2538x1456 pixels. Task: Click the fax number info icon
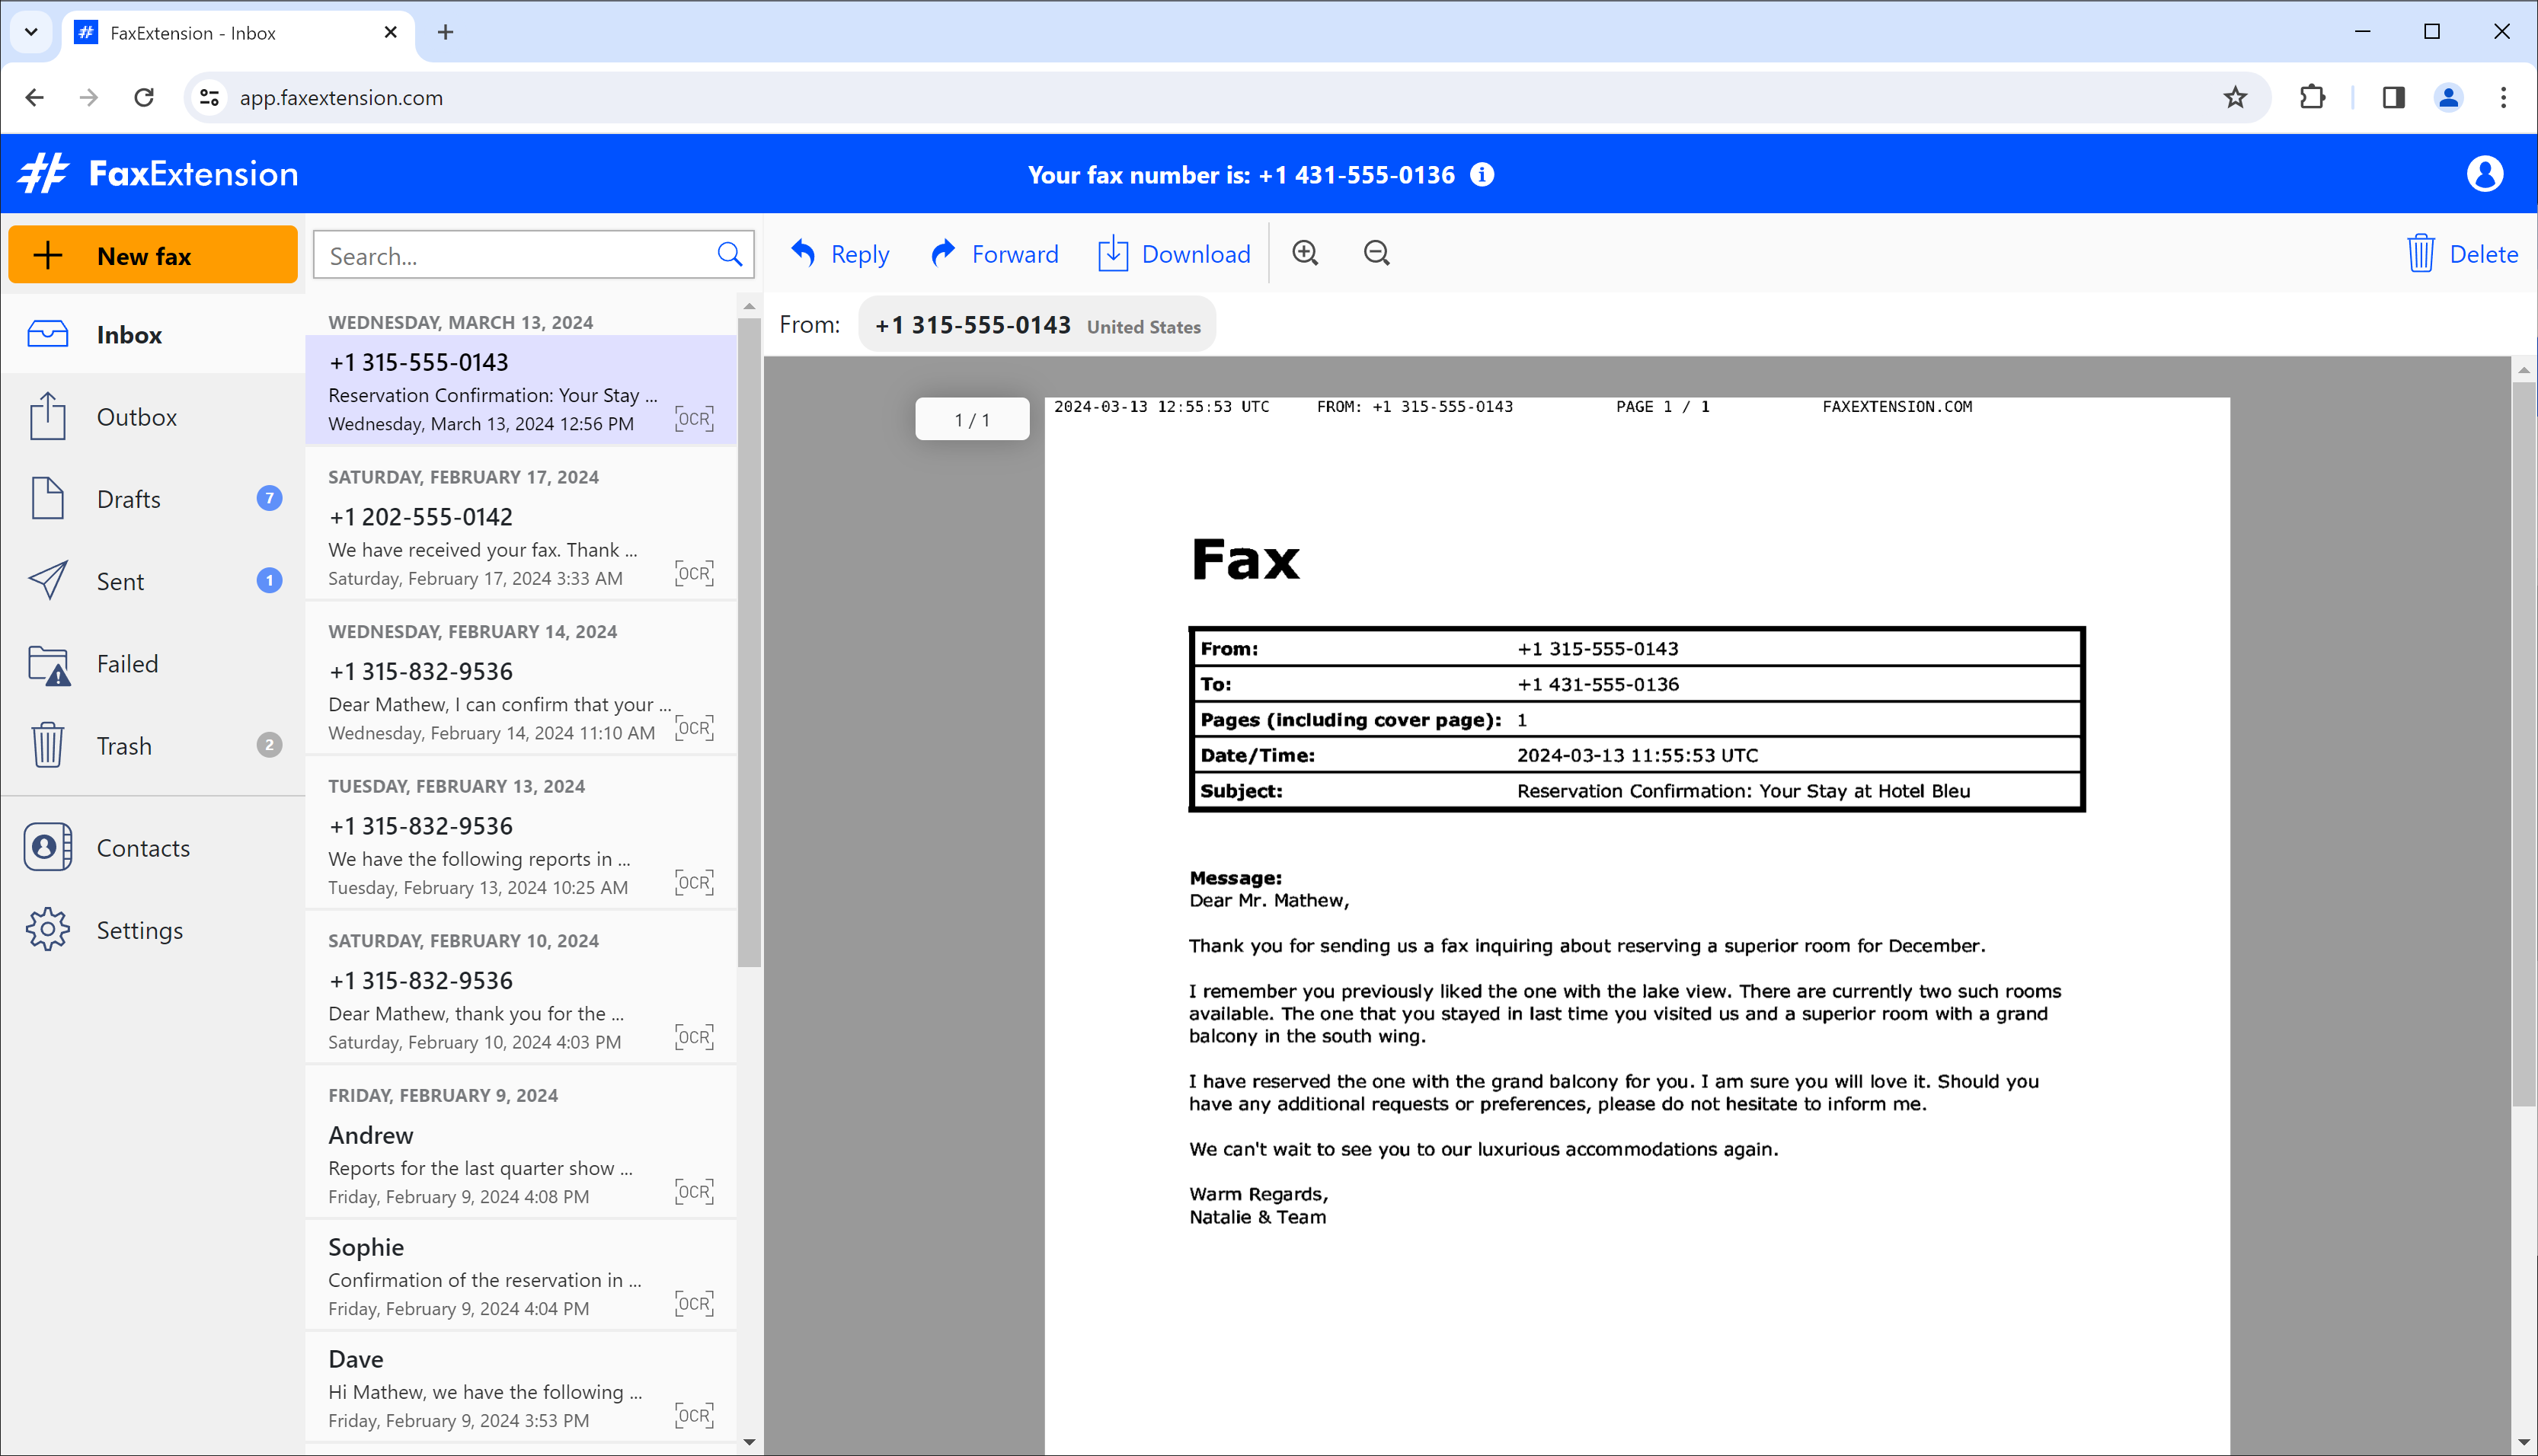tap(1482, 175)
